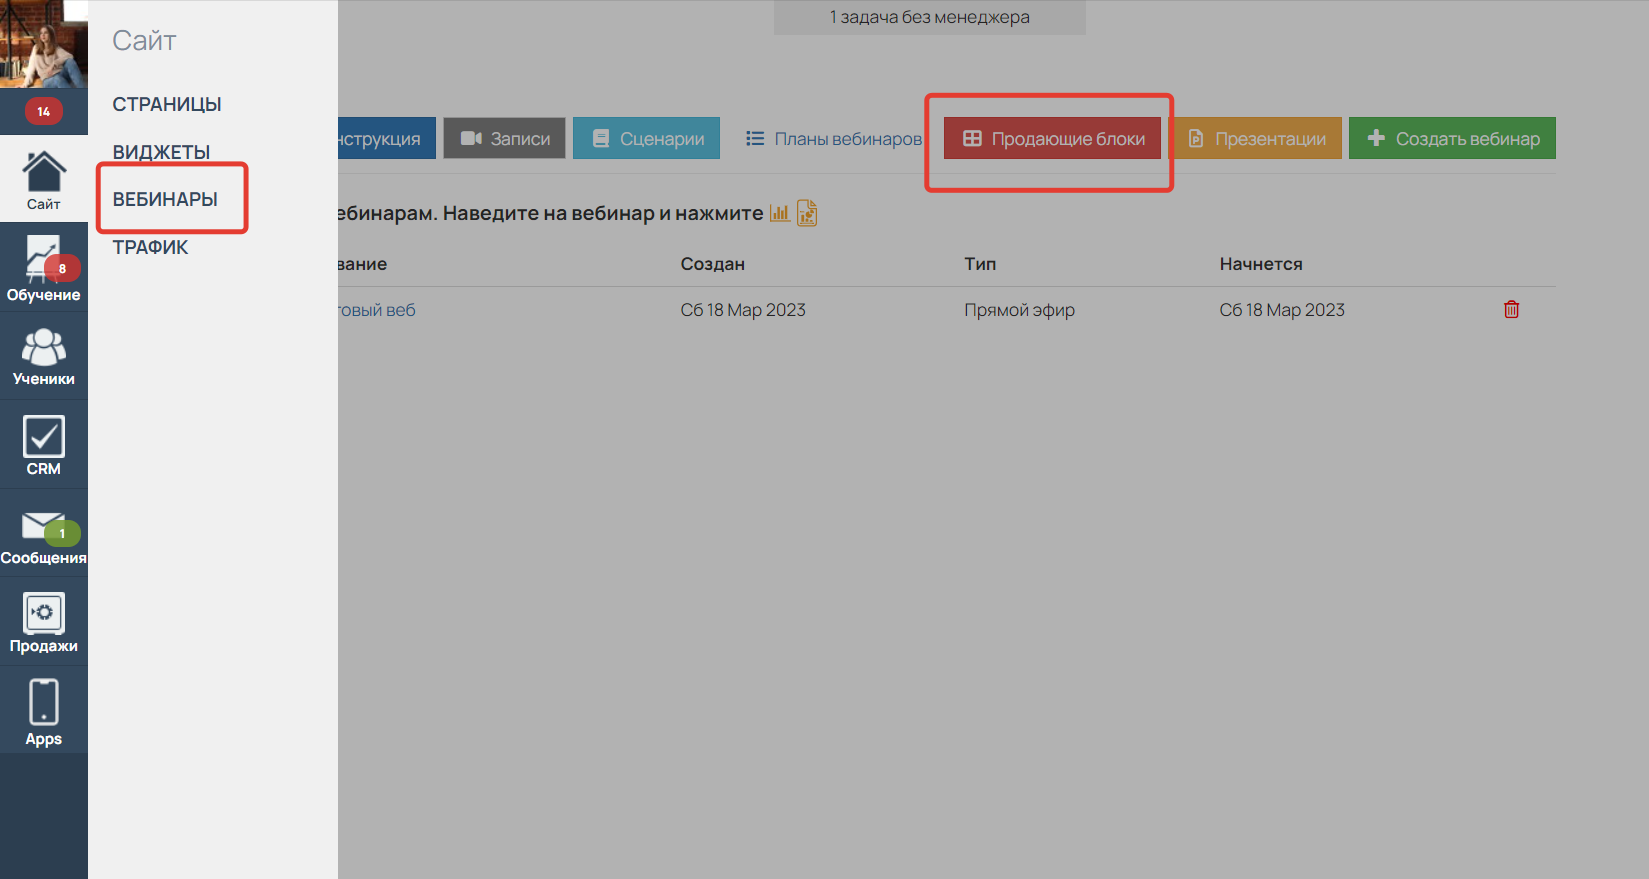Open Сообщения envelope icon
Image resolution: width=1649 pixels, height=879 pixels.
click(43, 535)
